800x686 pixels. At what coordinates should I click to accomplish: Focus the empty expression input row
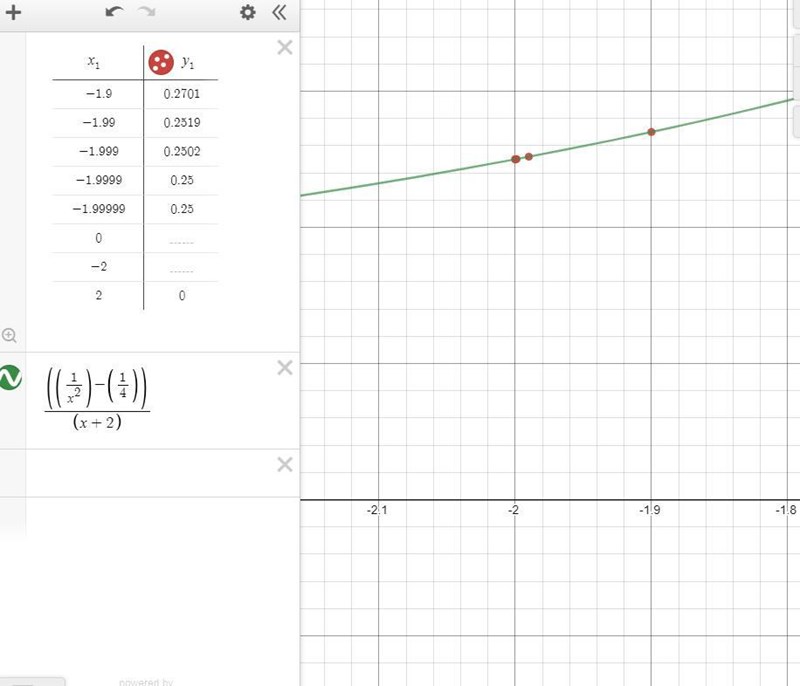150,472
